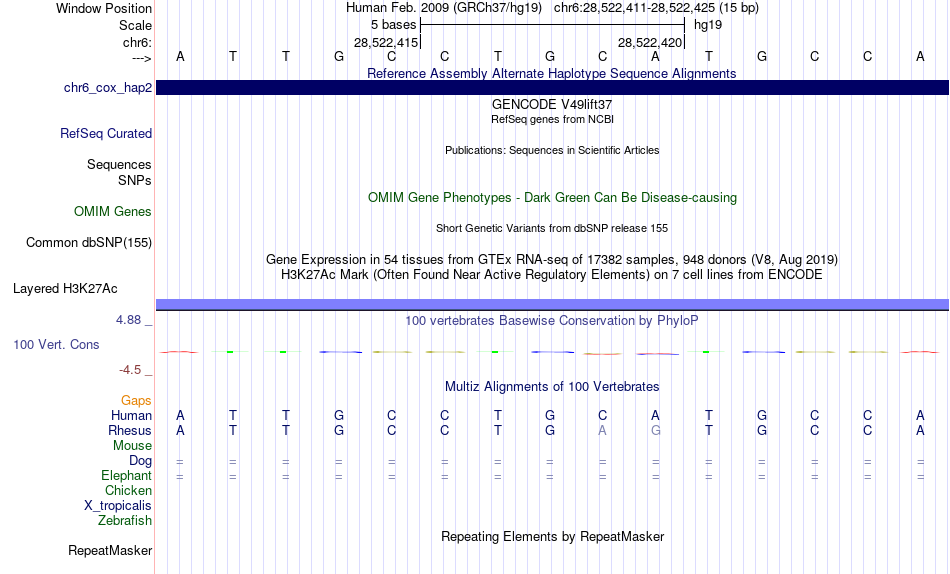Click the Common dbSNP(155) track label
Image resolution: width=950 pixels, height=574 pixels.
(x=89, y=242)
